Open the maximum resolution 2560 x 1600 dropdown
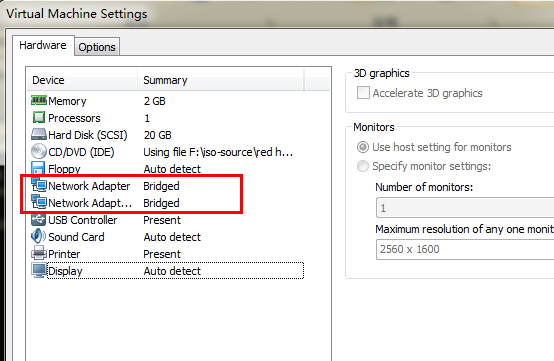This screenshot has height=361, width=554. [465, 249]
